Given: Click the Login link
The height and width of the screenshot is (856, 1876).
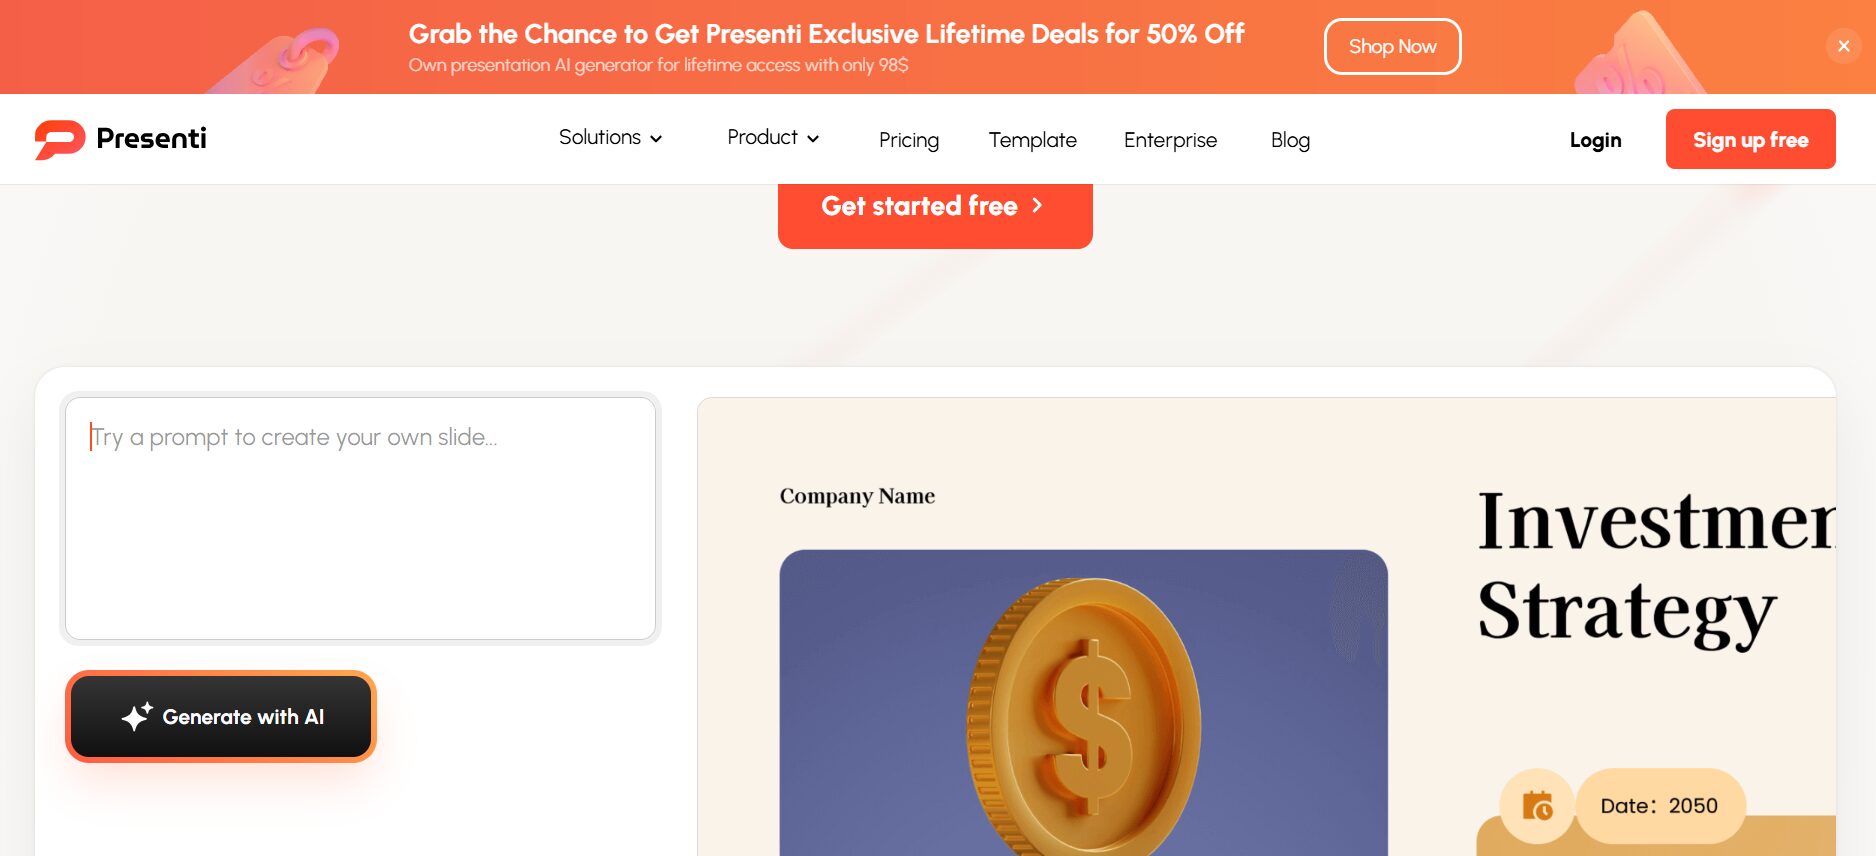Looking at the screenshot, I should (1595, 140).
